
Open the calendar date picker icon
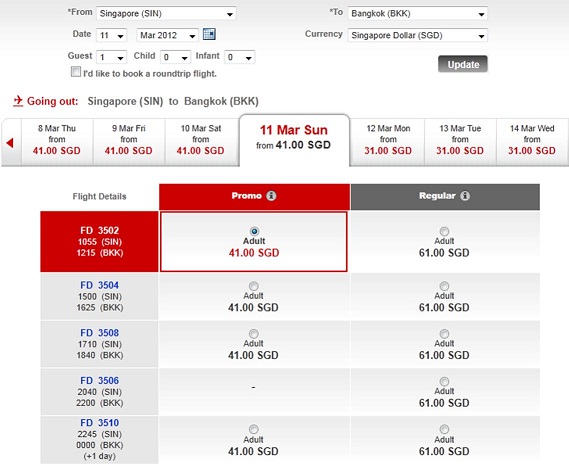209,34
